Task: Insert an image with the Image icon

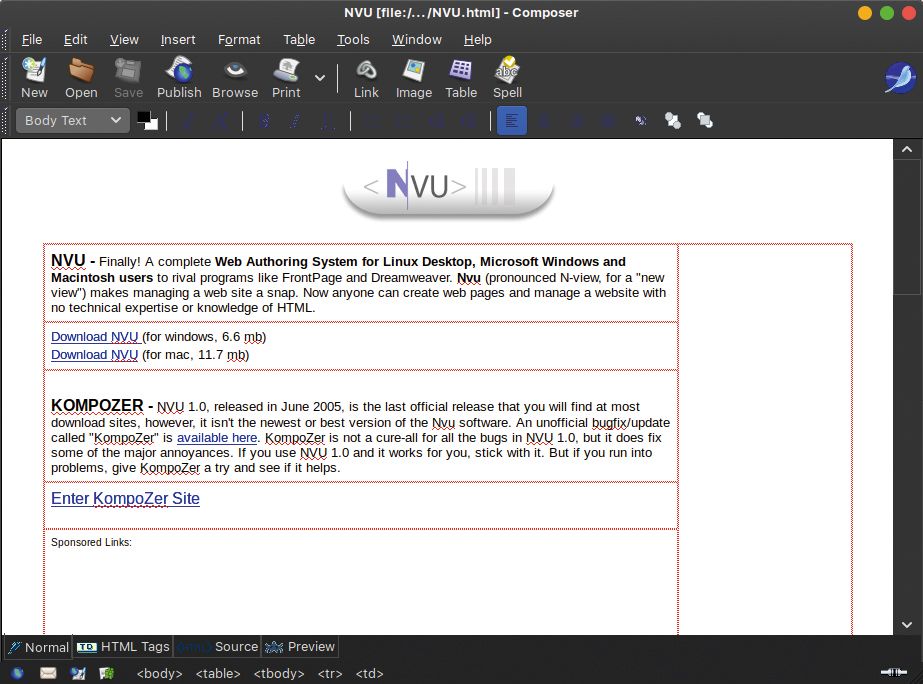Action: point(413,77)
